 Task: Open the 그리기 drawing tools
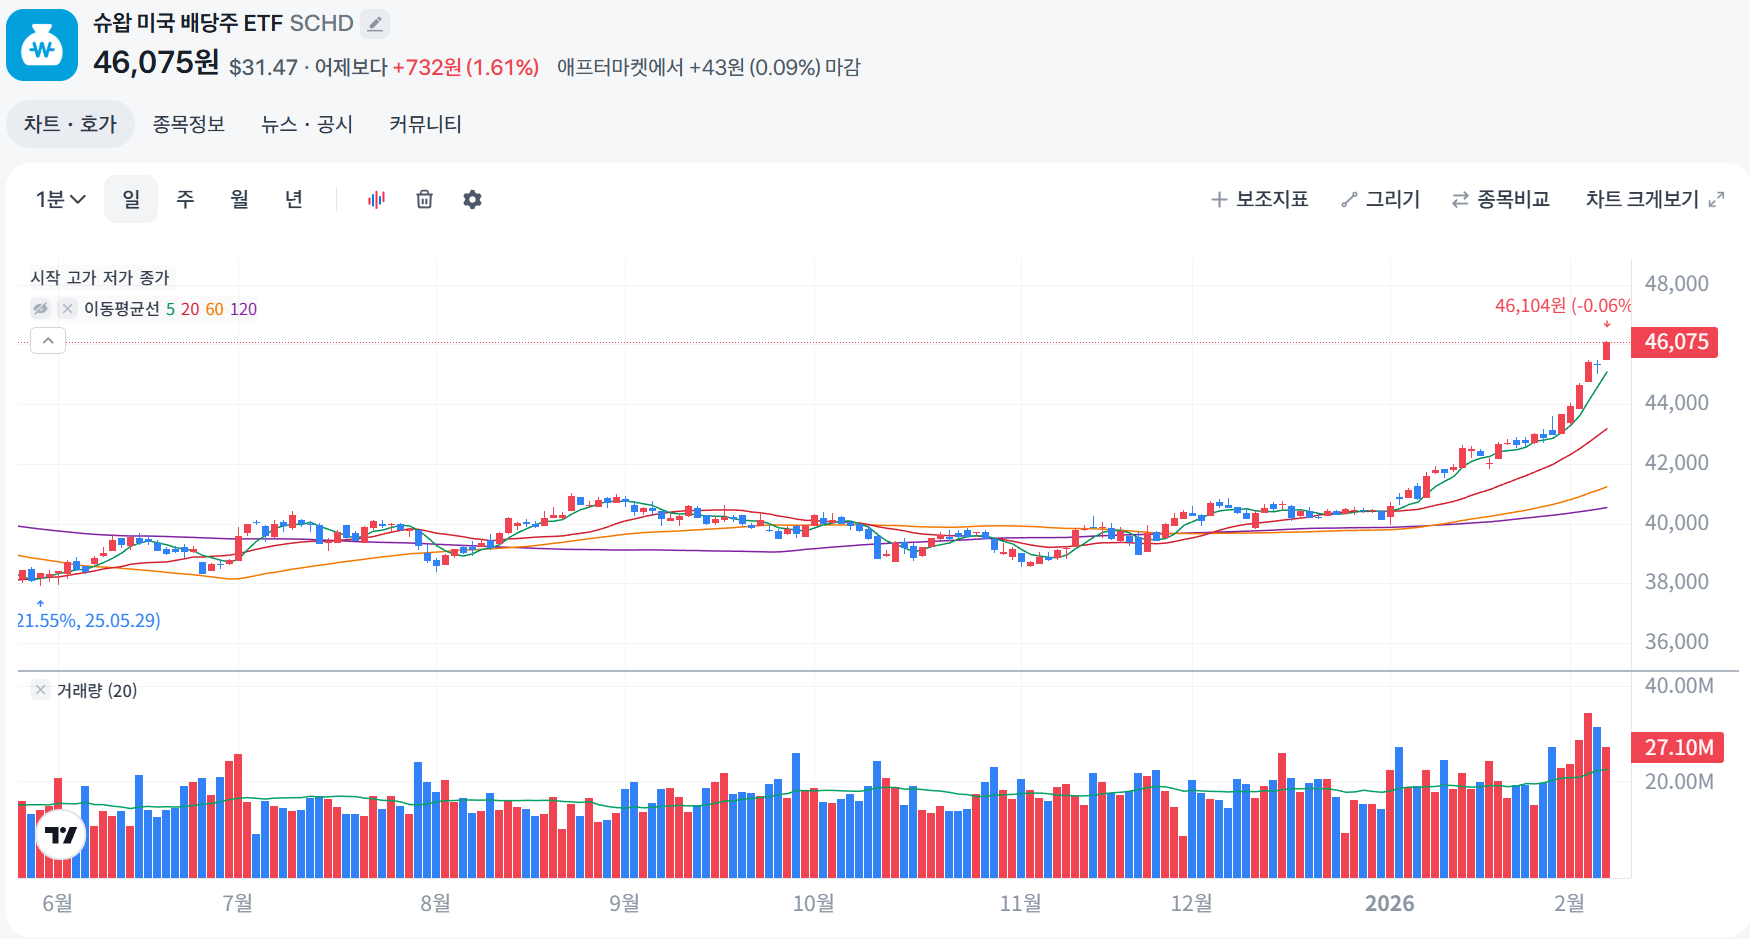coord(1381,199)
